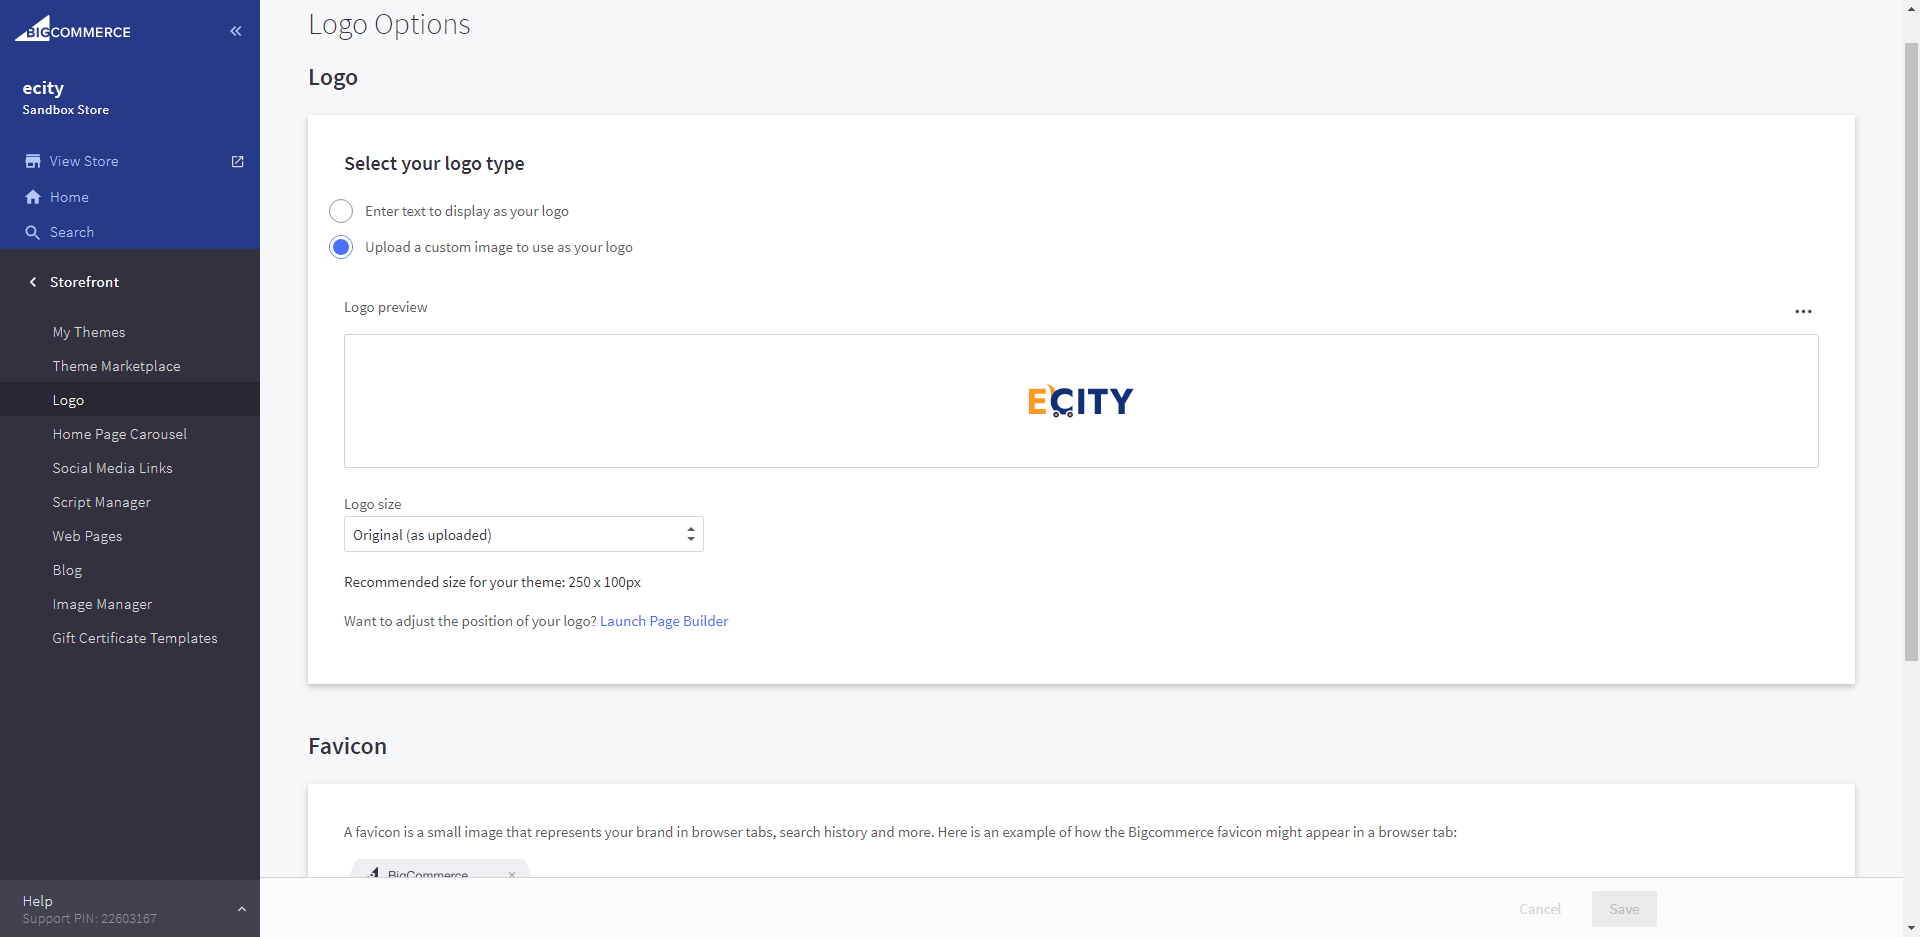Click the Launch Page Builder link
Viewport: 1920px width, 937px height.
coord(664,621)
